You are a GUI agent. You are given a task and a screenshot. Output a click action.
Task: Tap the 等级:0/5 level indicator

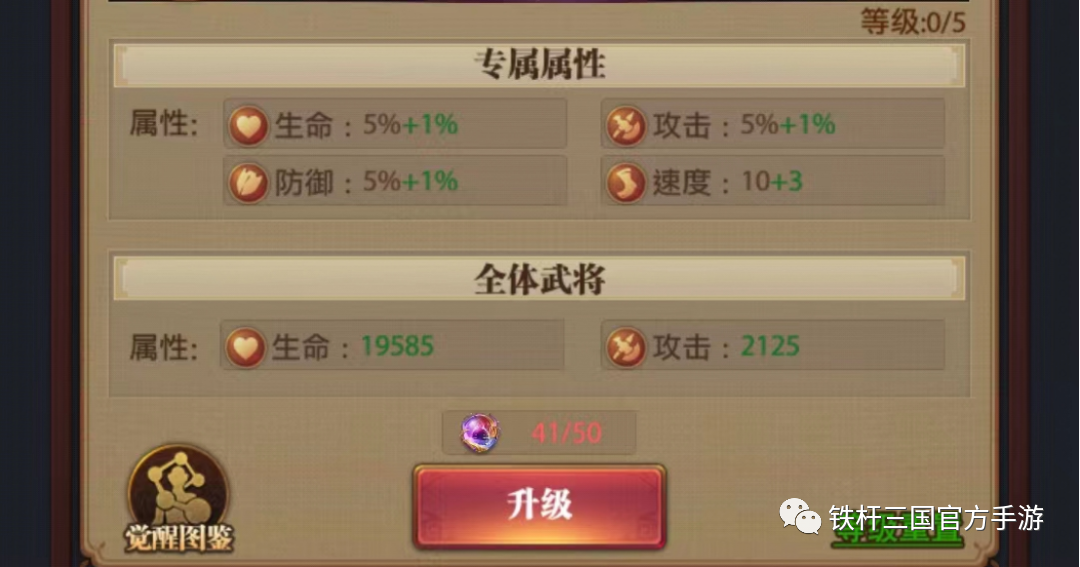coord(913,23)
